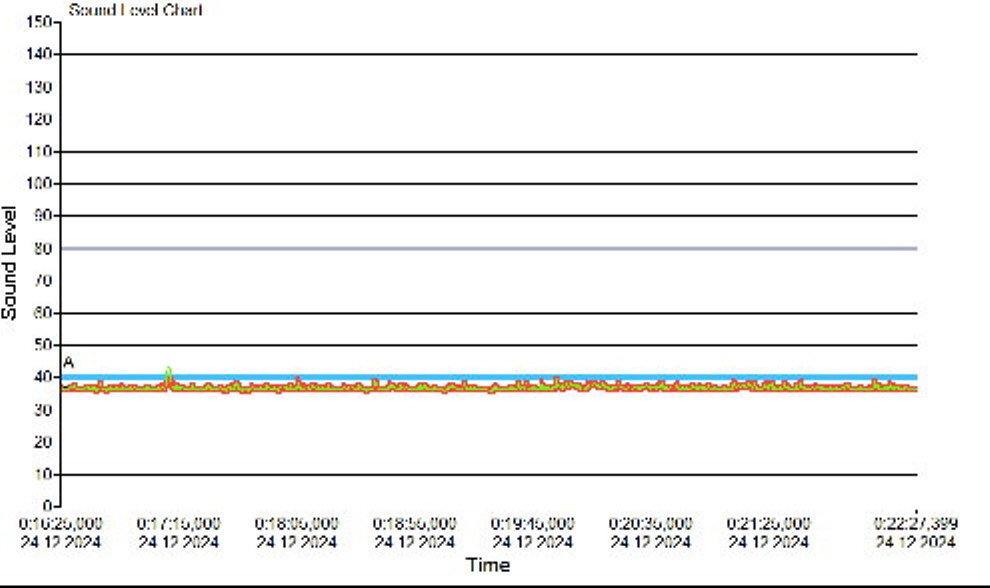Click the Sound Level Chart title
990x588 pixels.
pos(135,11)
